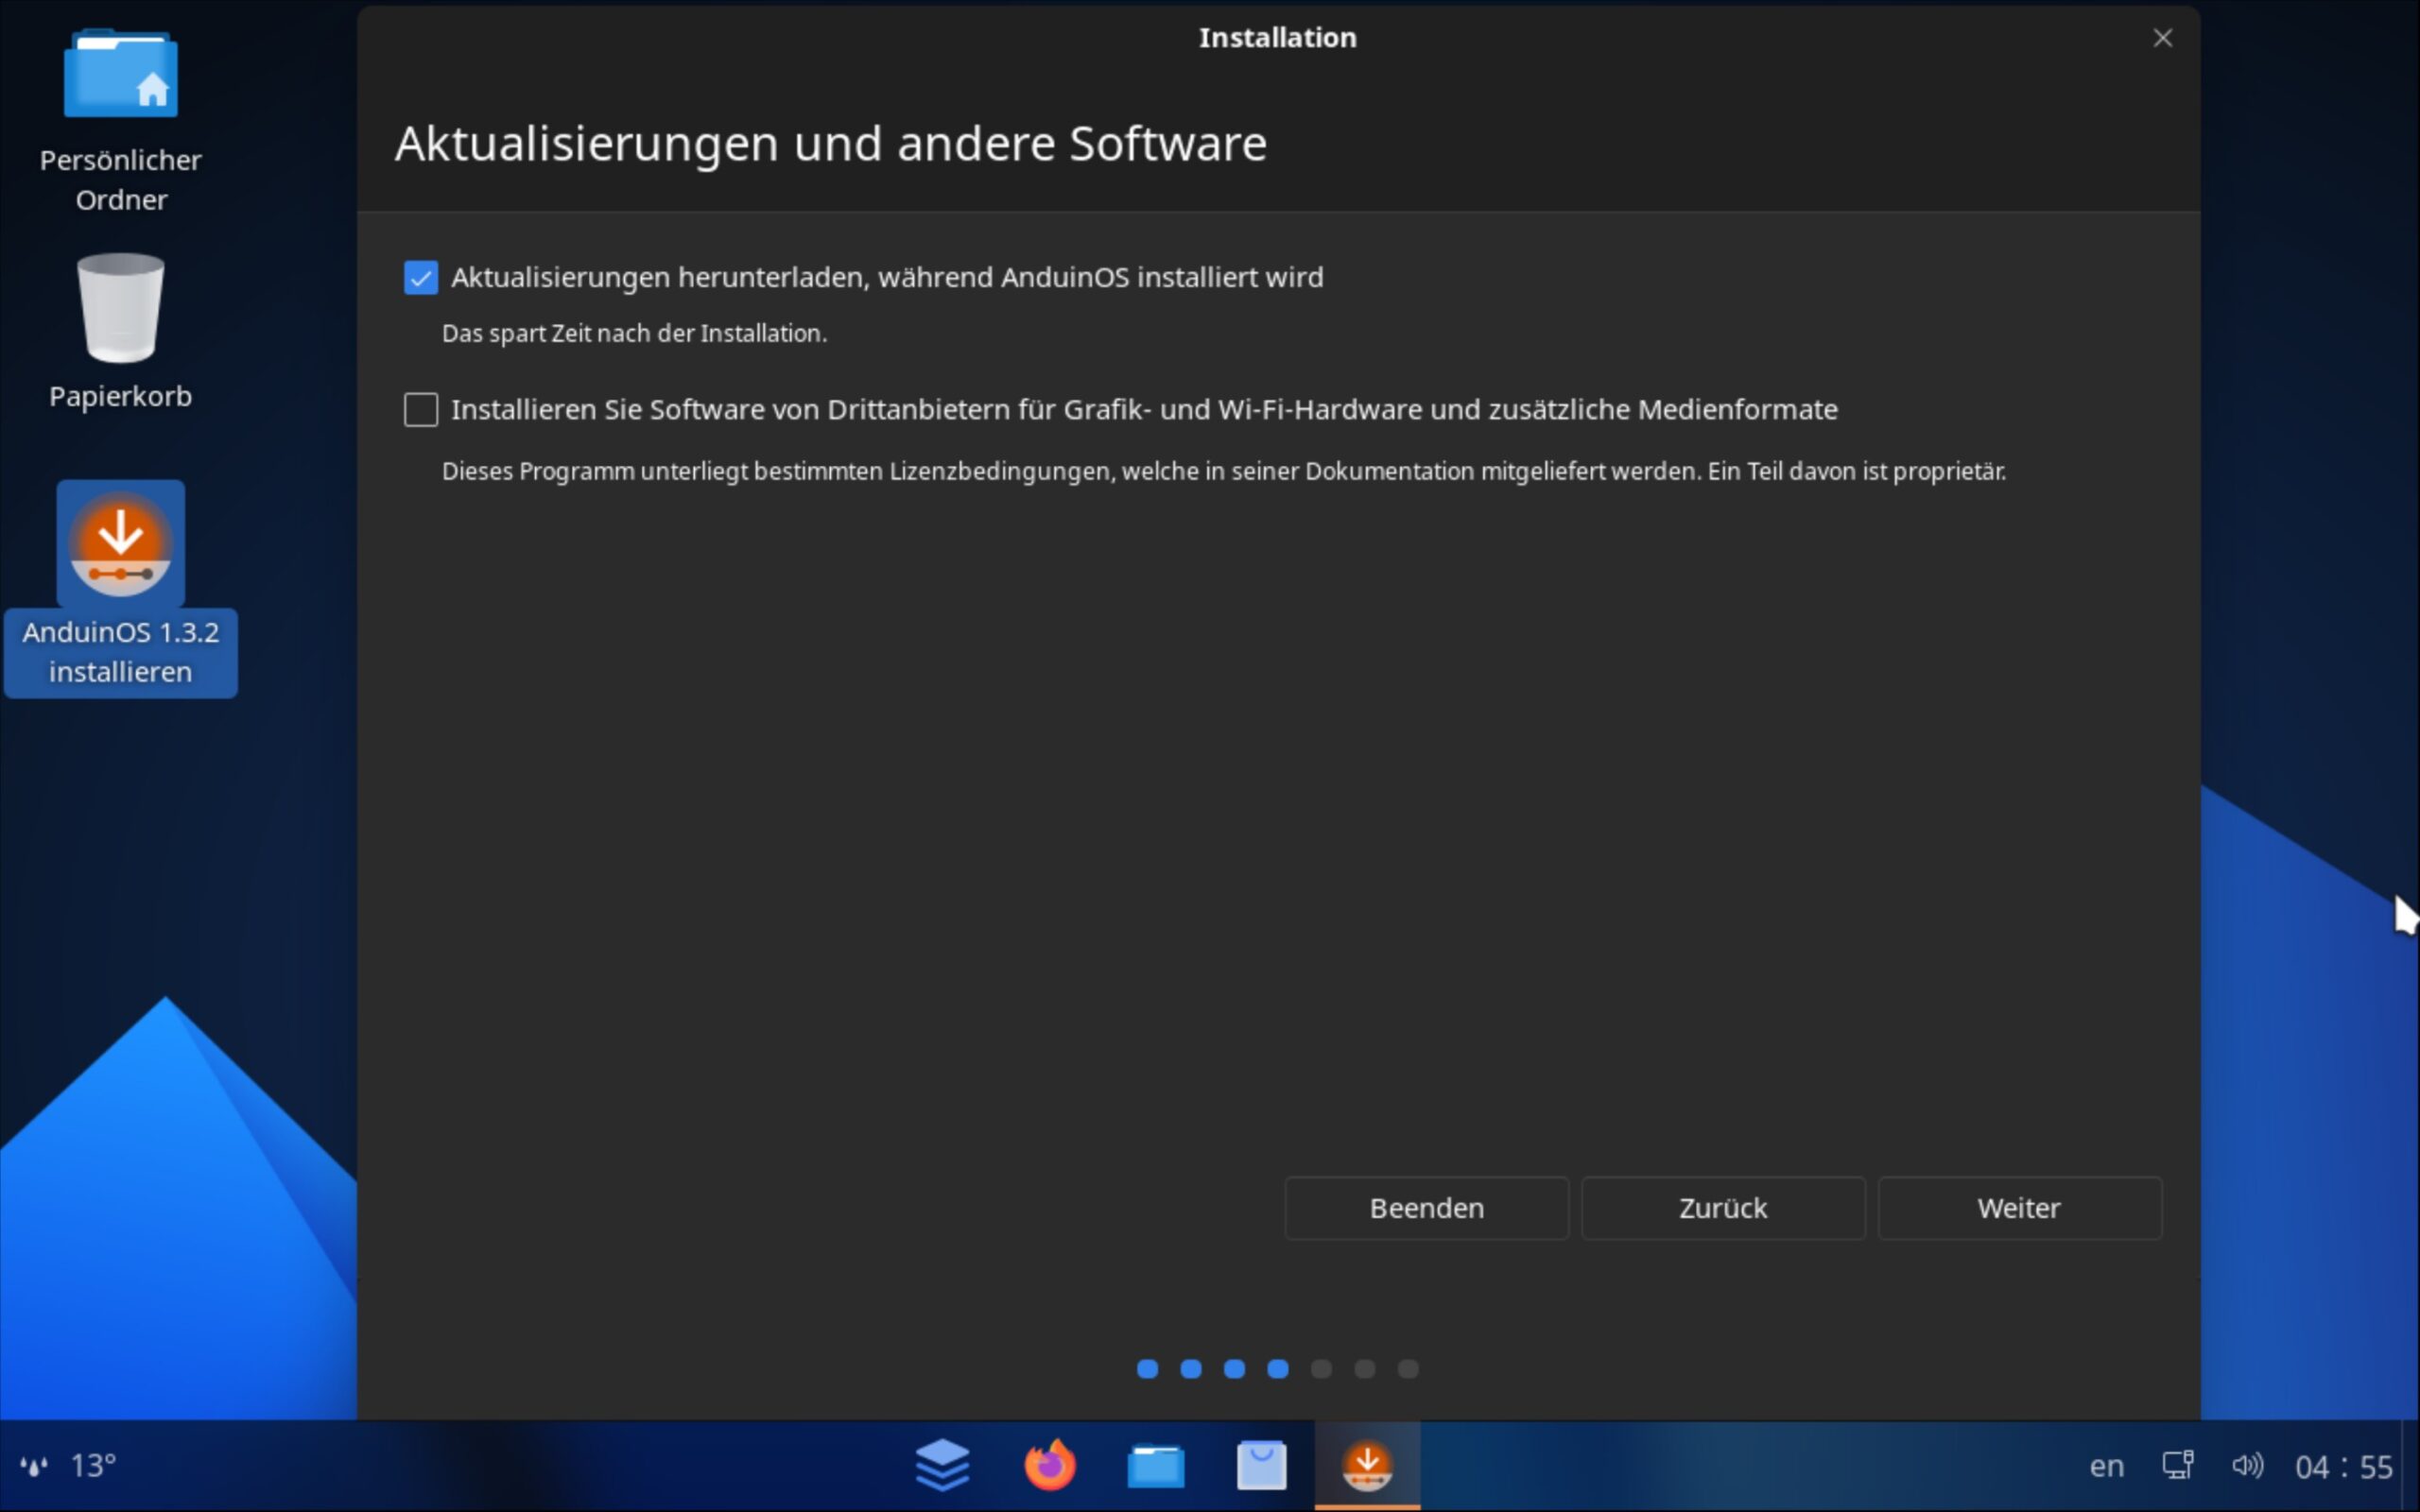Launch Firefox from the taskbar
The width and height of the screenshot is (2420, 1512).
[1050, 1466]
